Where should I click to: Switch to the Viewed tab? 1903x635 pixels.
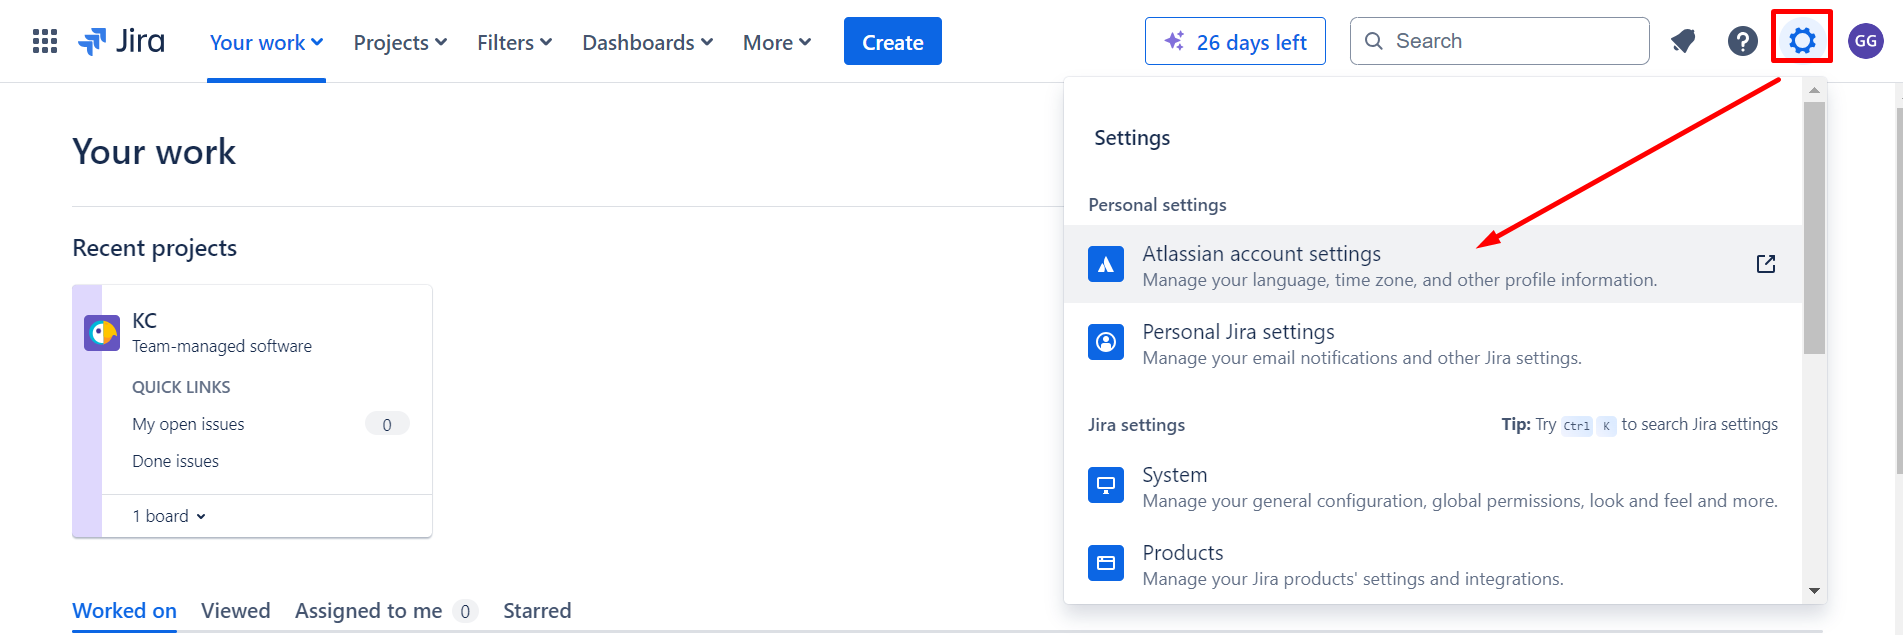(x=235, y=611)
